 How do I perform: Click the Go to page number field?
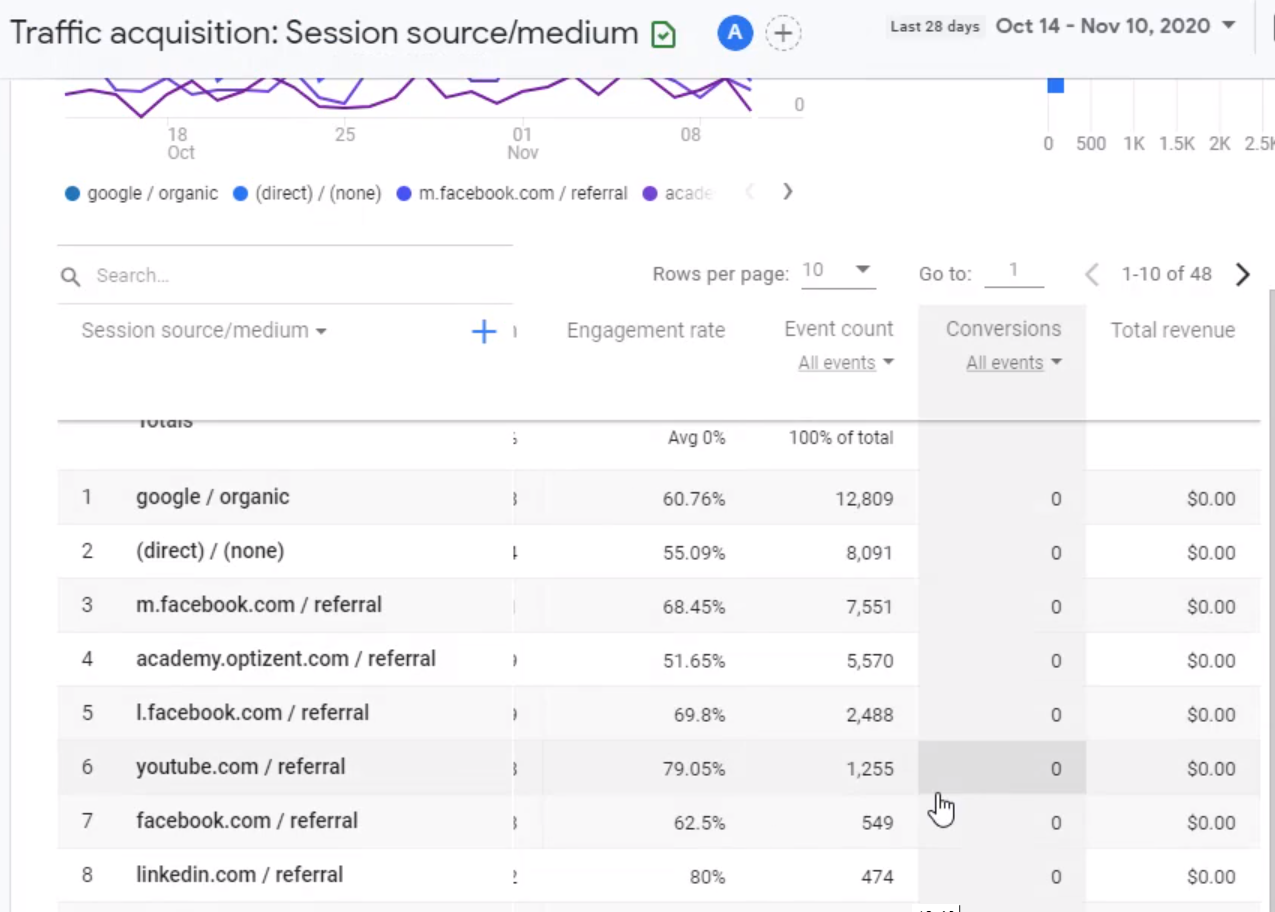tap(1014, 271)
